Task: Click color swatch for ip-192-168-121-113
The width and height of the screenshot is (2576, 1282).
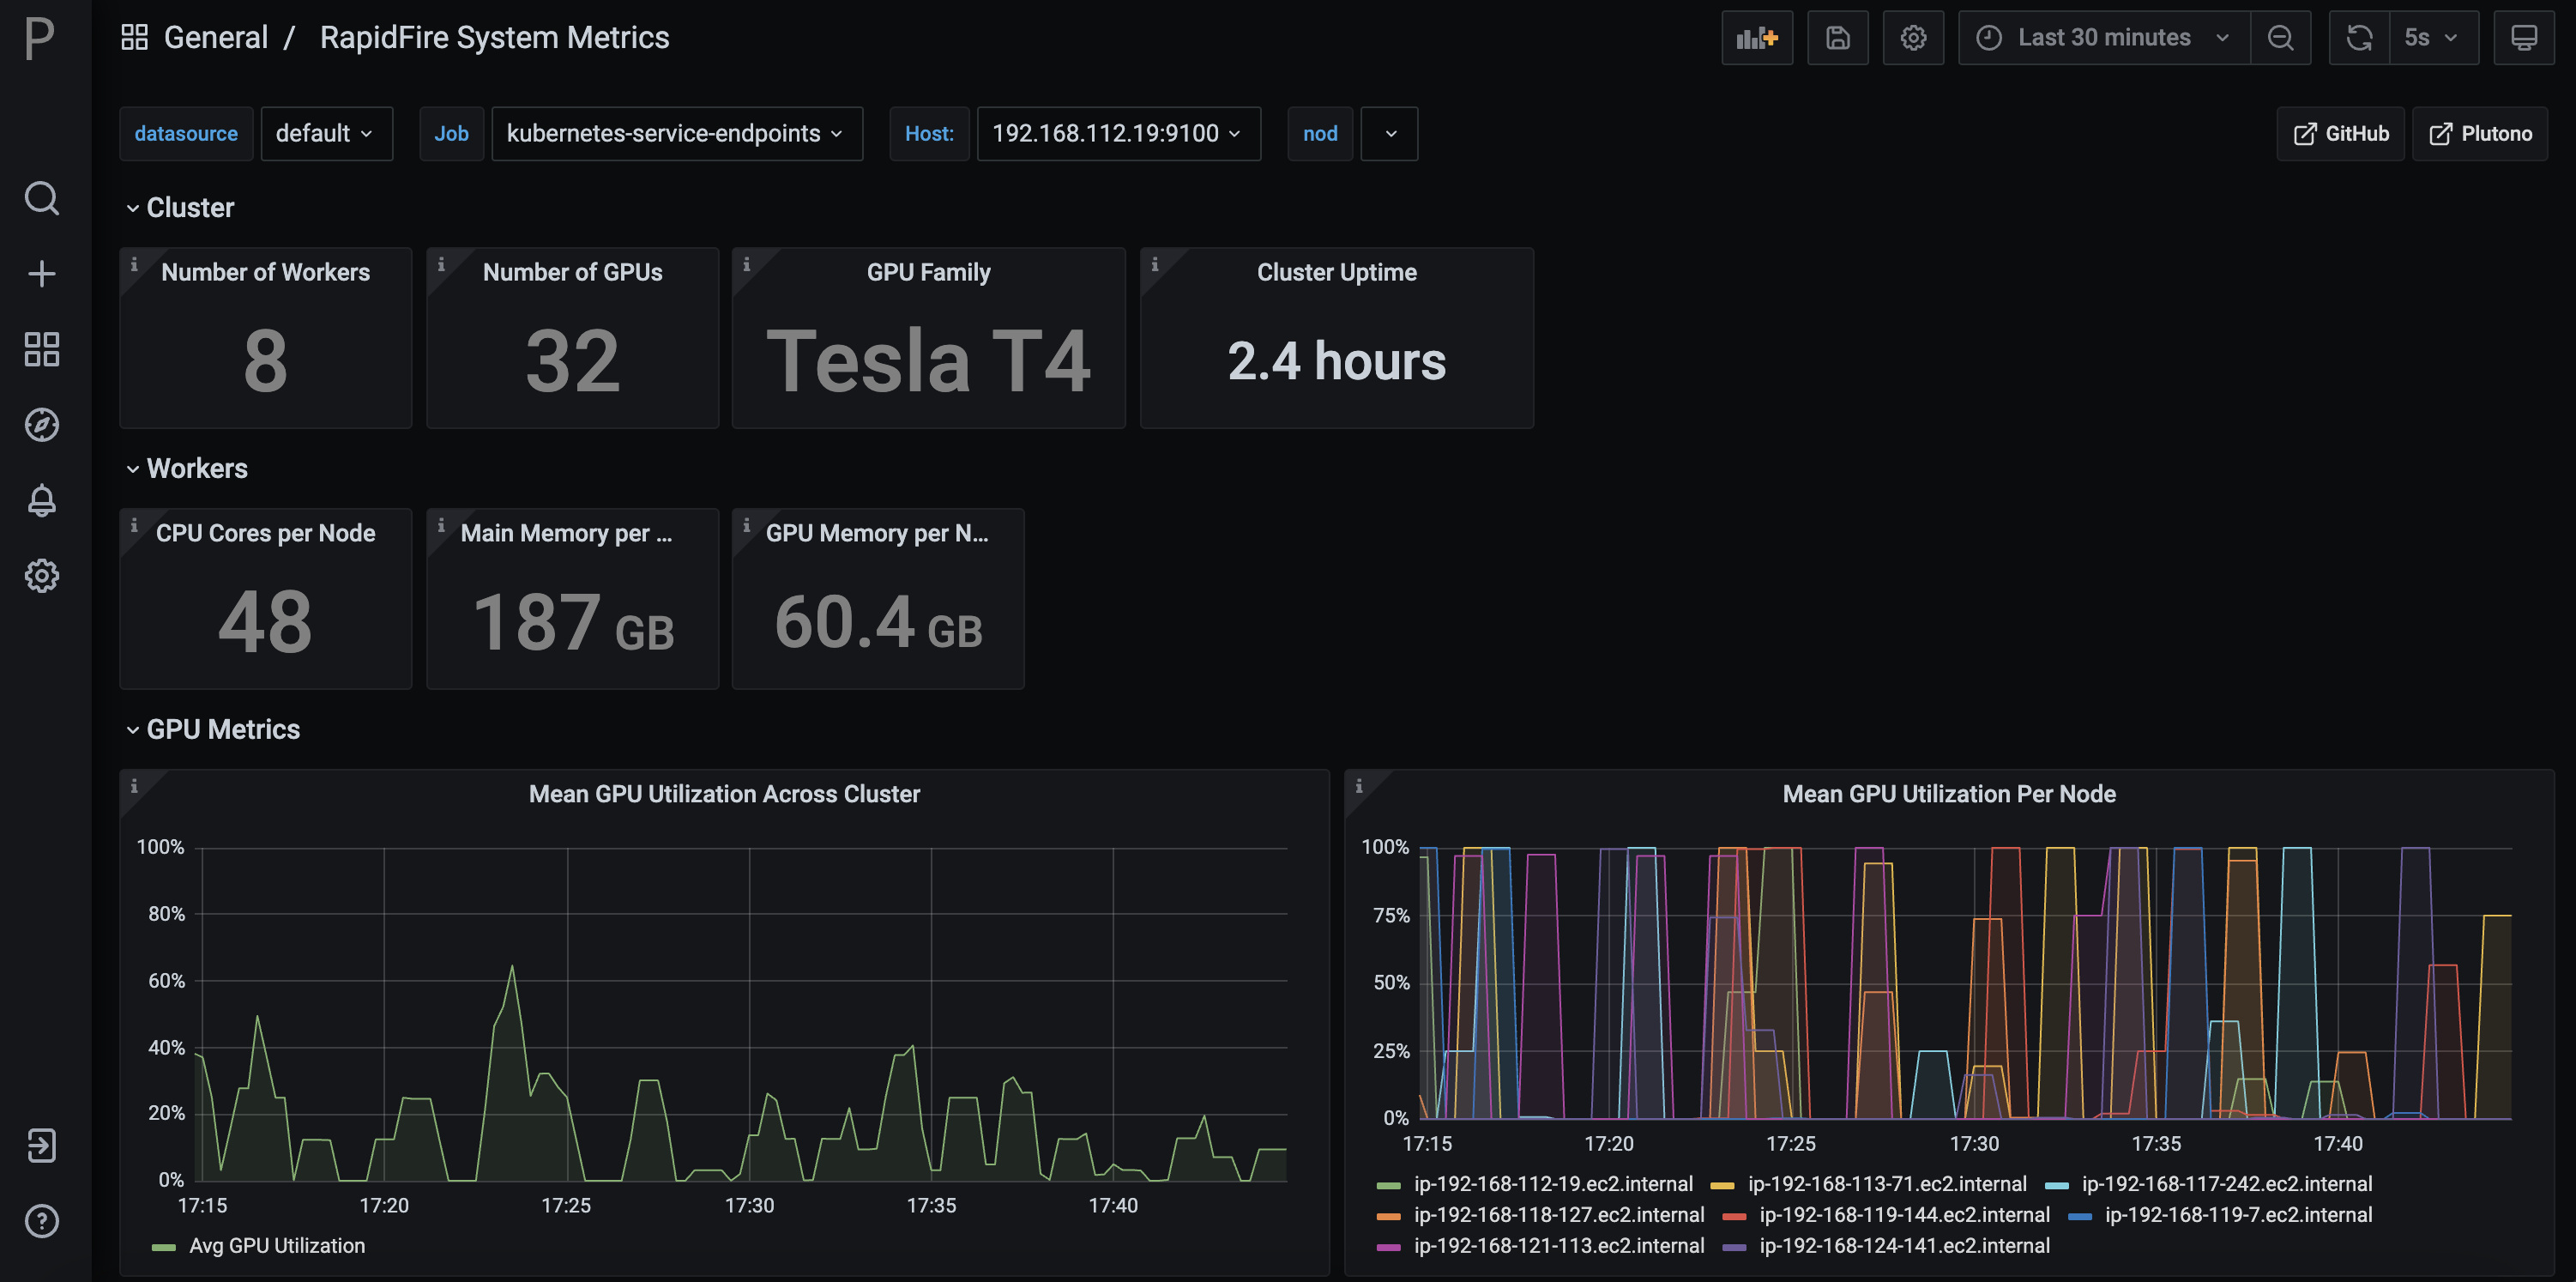Action: click(x=1389, y=1247)
